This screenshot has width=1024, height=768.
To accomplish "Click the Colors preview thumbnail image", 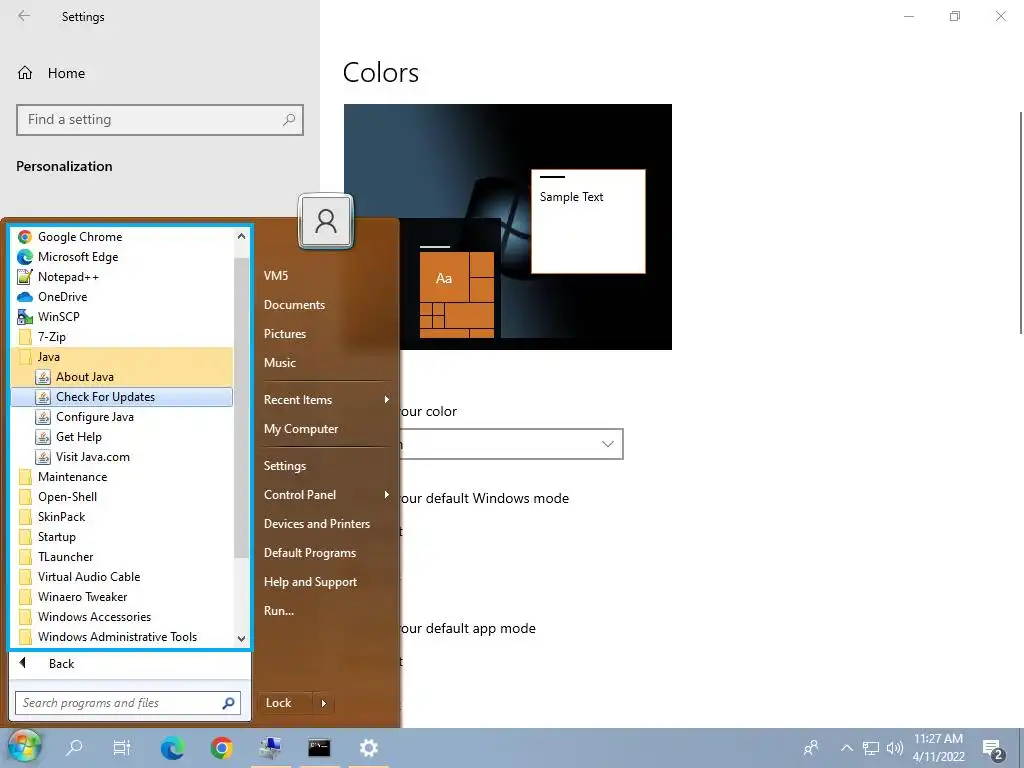I will (x=507, y=227).
